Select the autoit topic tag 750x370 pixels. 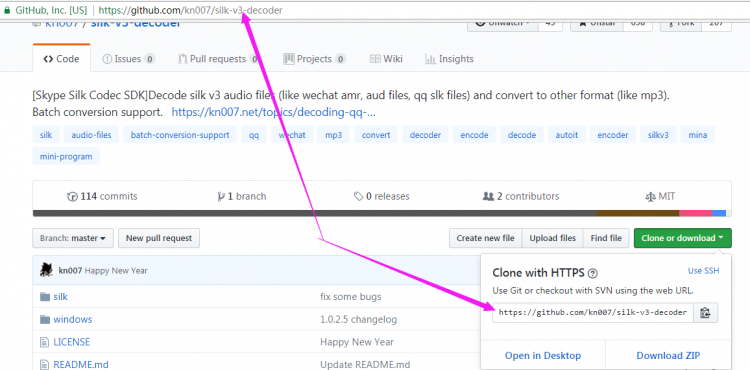[567, 135]
